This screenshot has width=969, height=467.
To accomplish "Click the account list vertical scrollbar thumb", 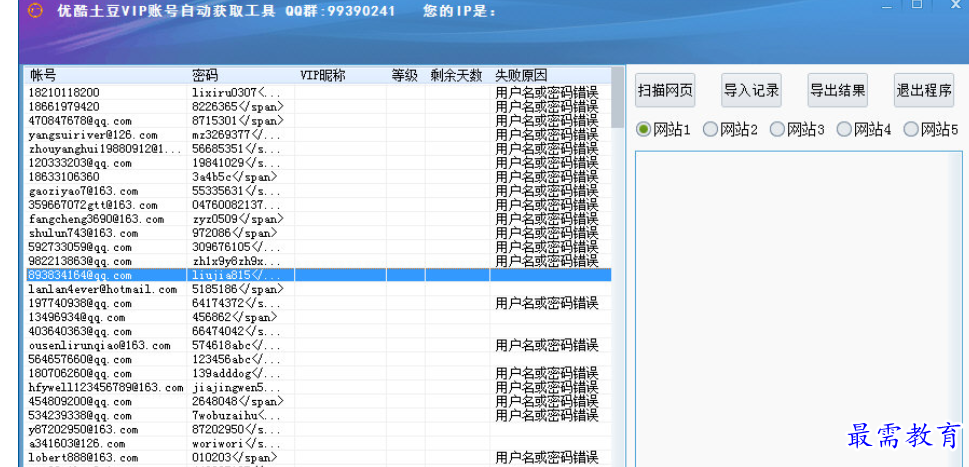I will [617, 97].
